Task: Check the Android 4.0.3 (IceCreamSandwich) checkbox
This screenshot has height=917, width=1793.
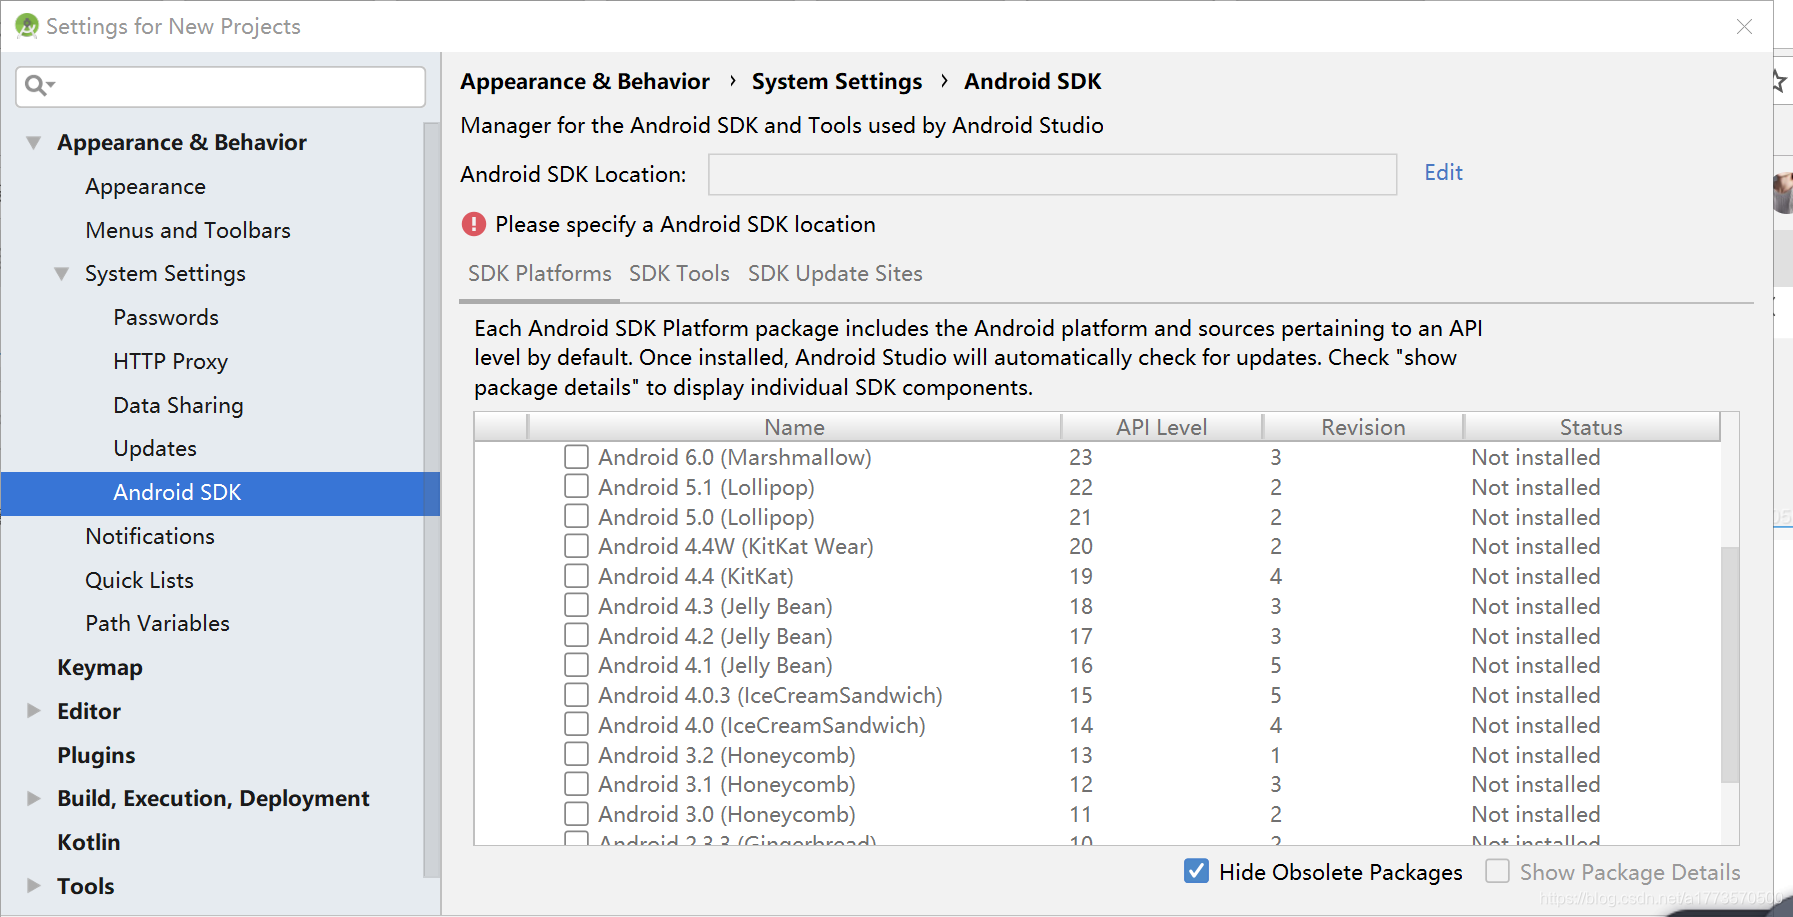Action: (x=576, y=694)
